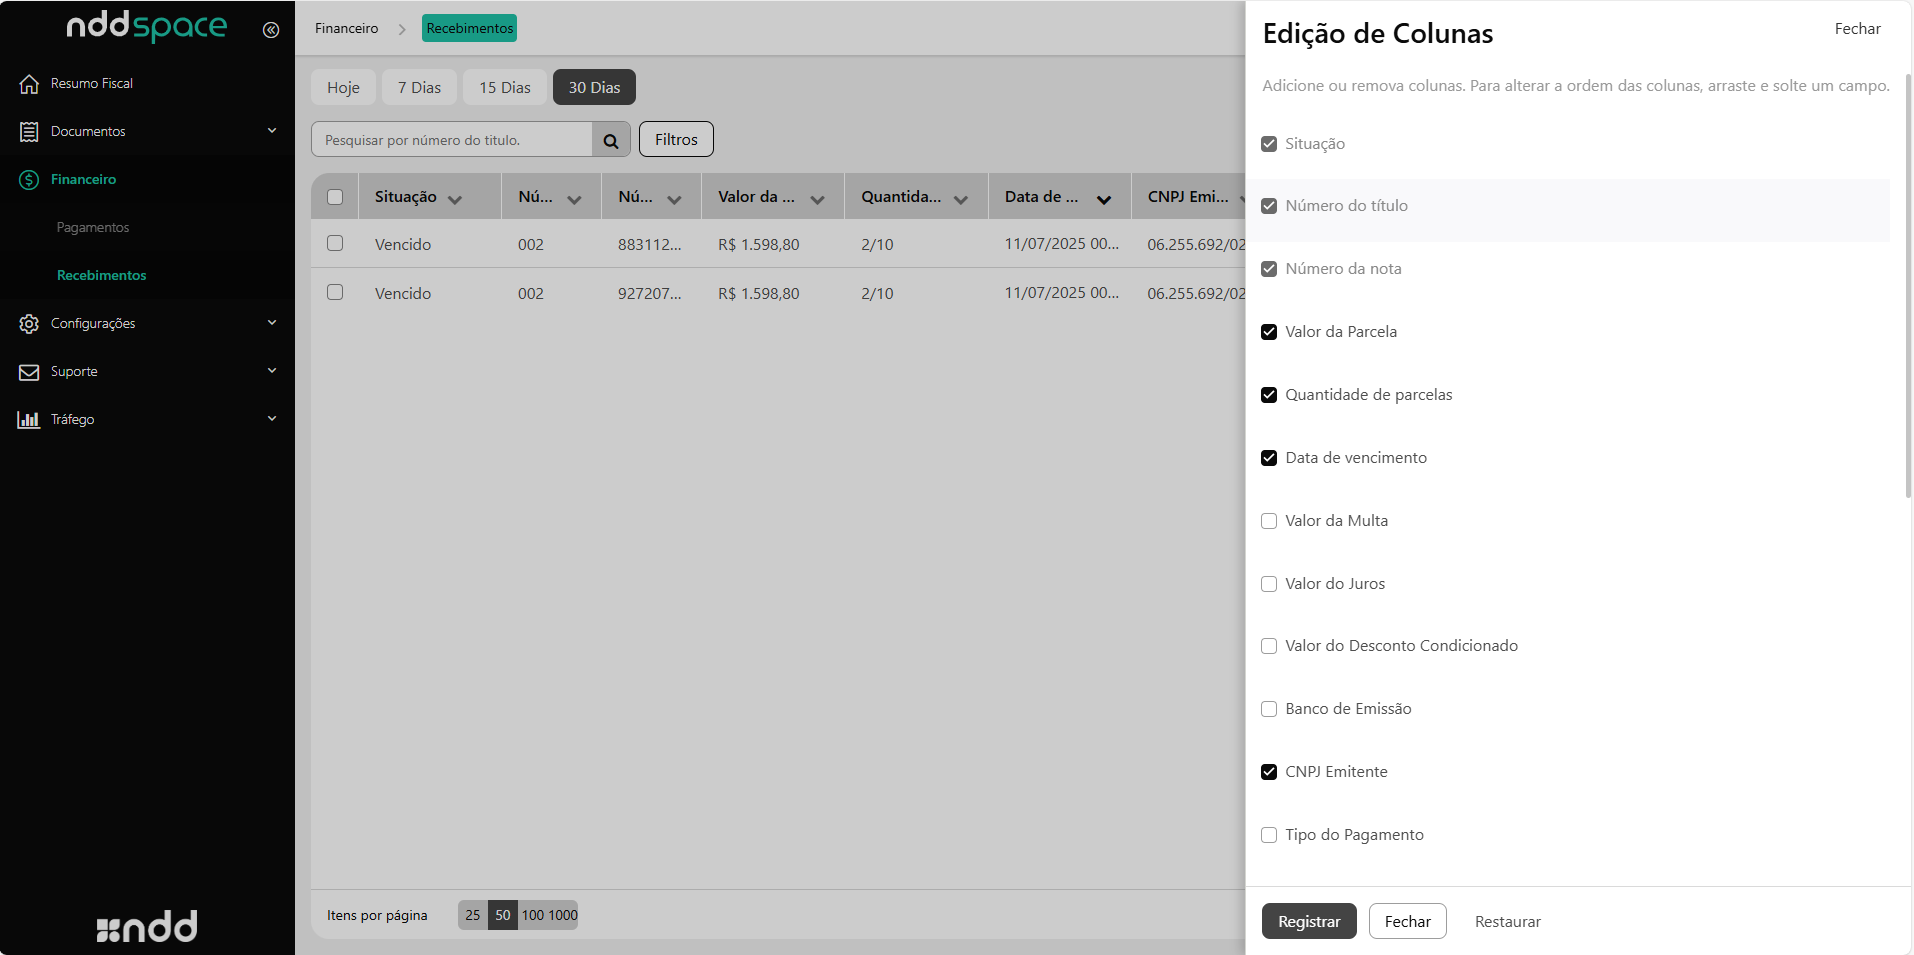Tick the Banco de Emissão checkbox
Image resolution: width=1914 pixels, height=955 pixels.
[1269, 709]
